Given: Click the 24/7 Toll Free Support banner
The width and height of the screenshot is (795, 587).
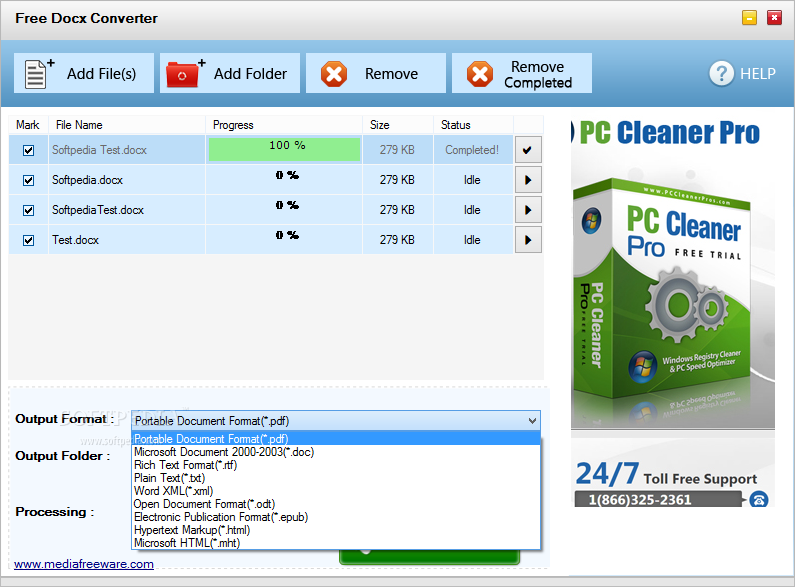Looking at the screenshot, I should [x=667, y=475].
